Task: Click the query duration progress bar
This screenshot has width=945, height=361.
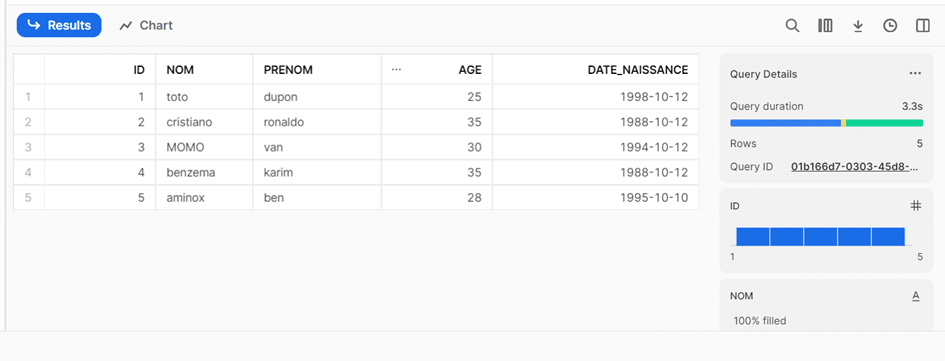Action: pos(826,123)
